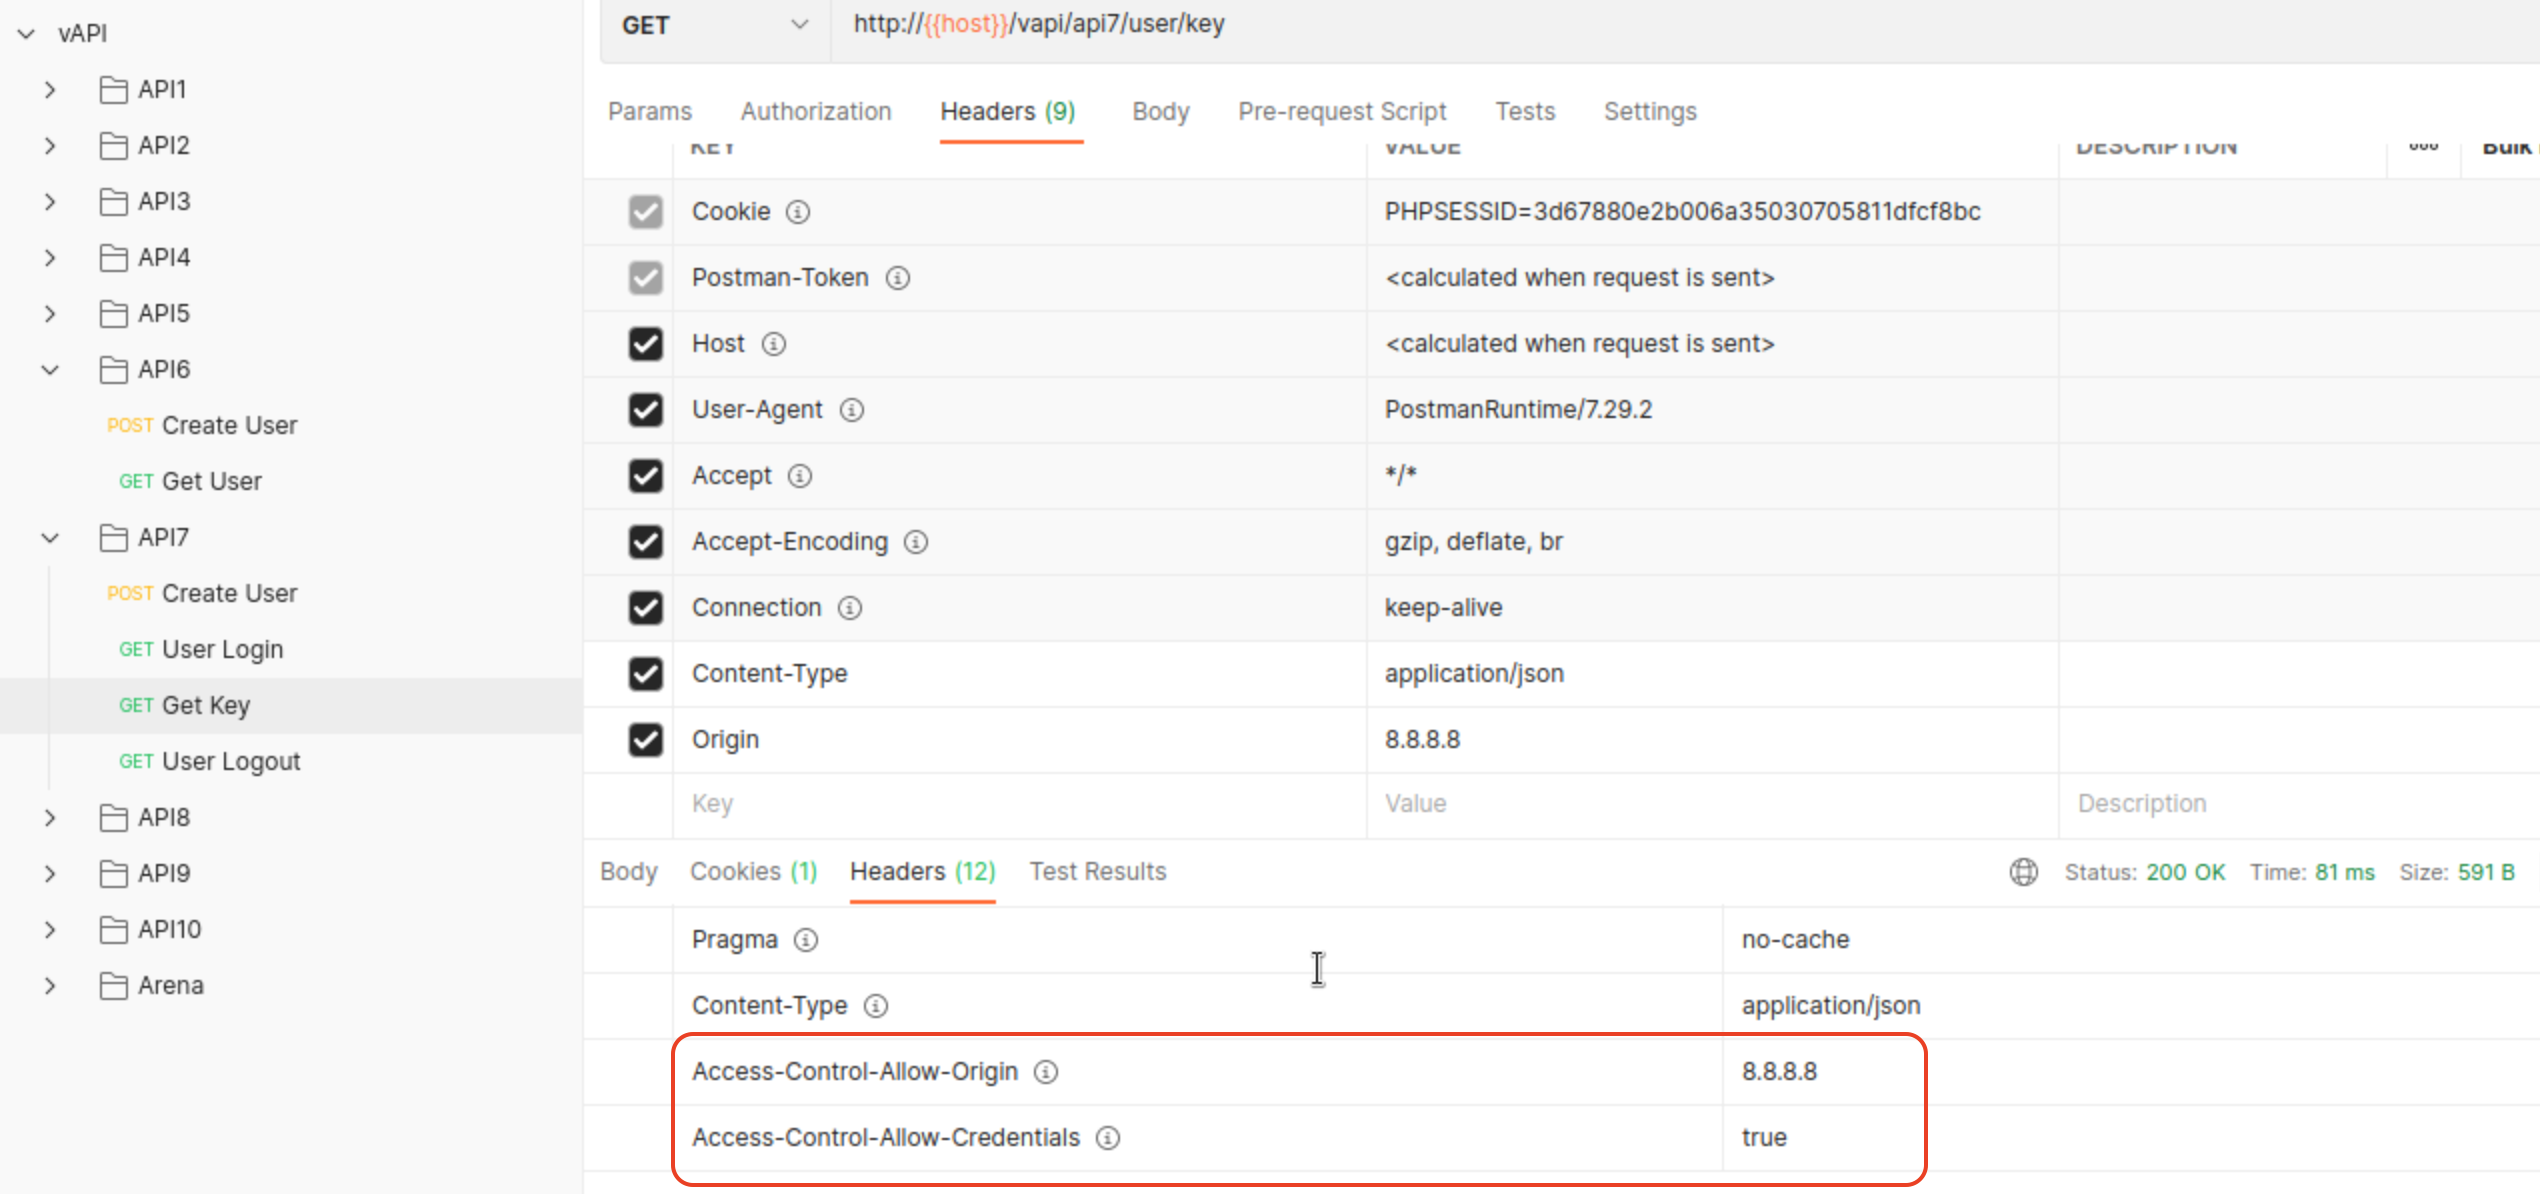The width and height of the screenshot is (2540, 1194).
Task: Open the API3 folder icon
Action: (114, 202)
